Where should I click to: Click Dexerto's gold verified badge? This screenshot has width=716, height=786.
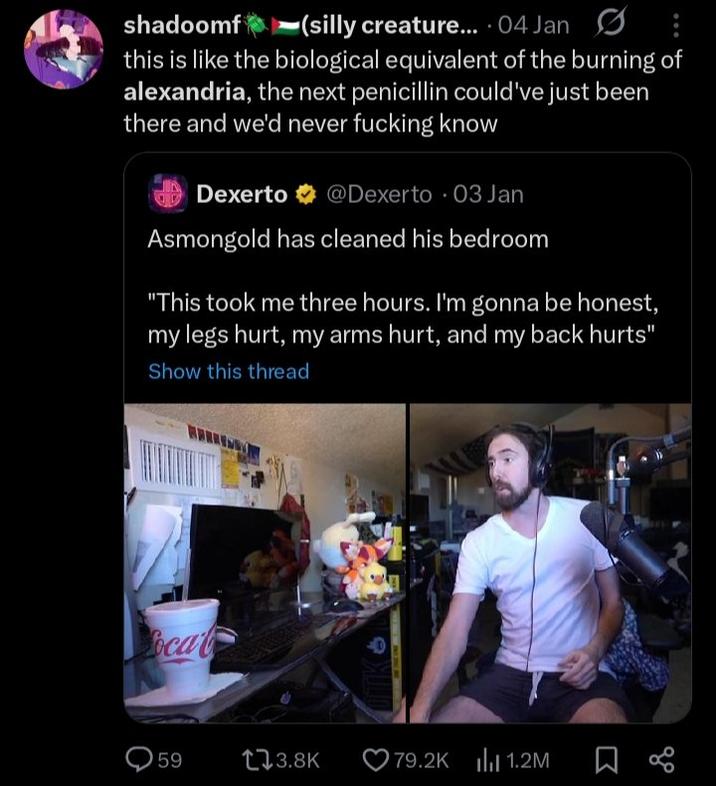[x=308, y=194]
